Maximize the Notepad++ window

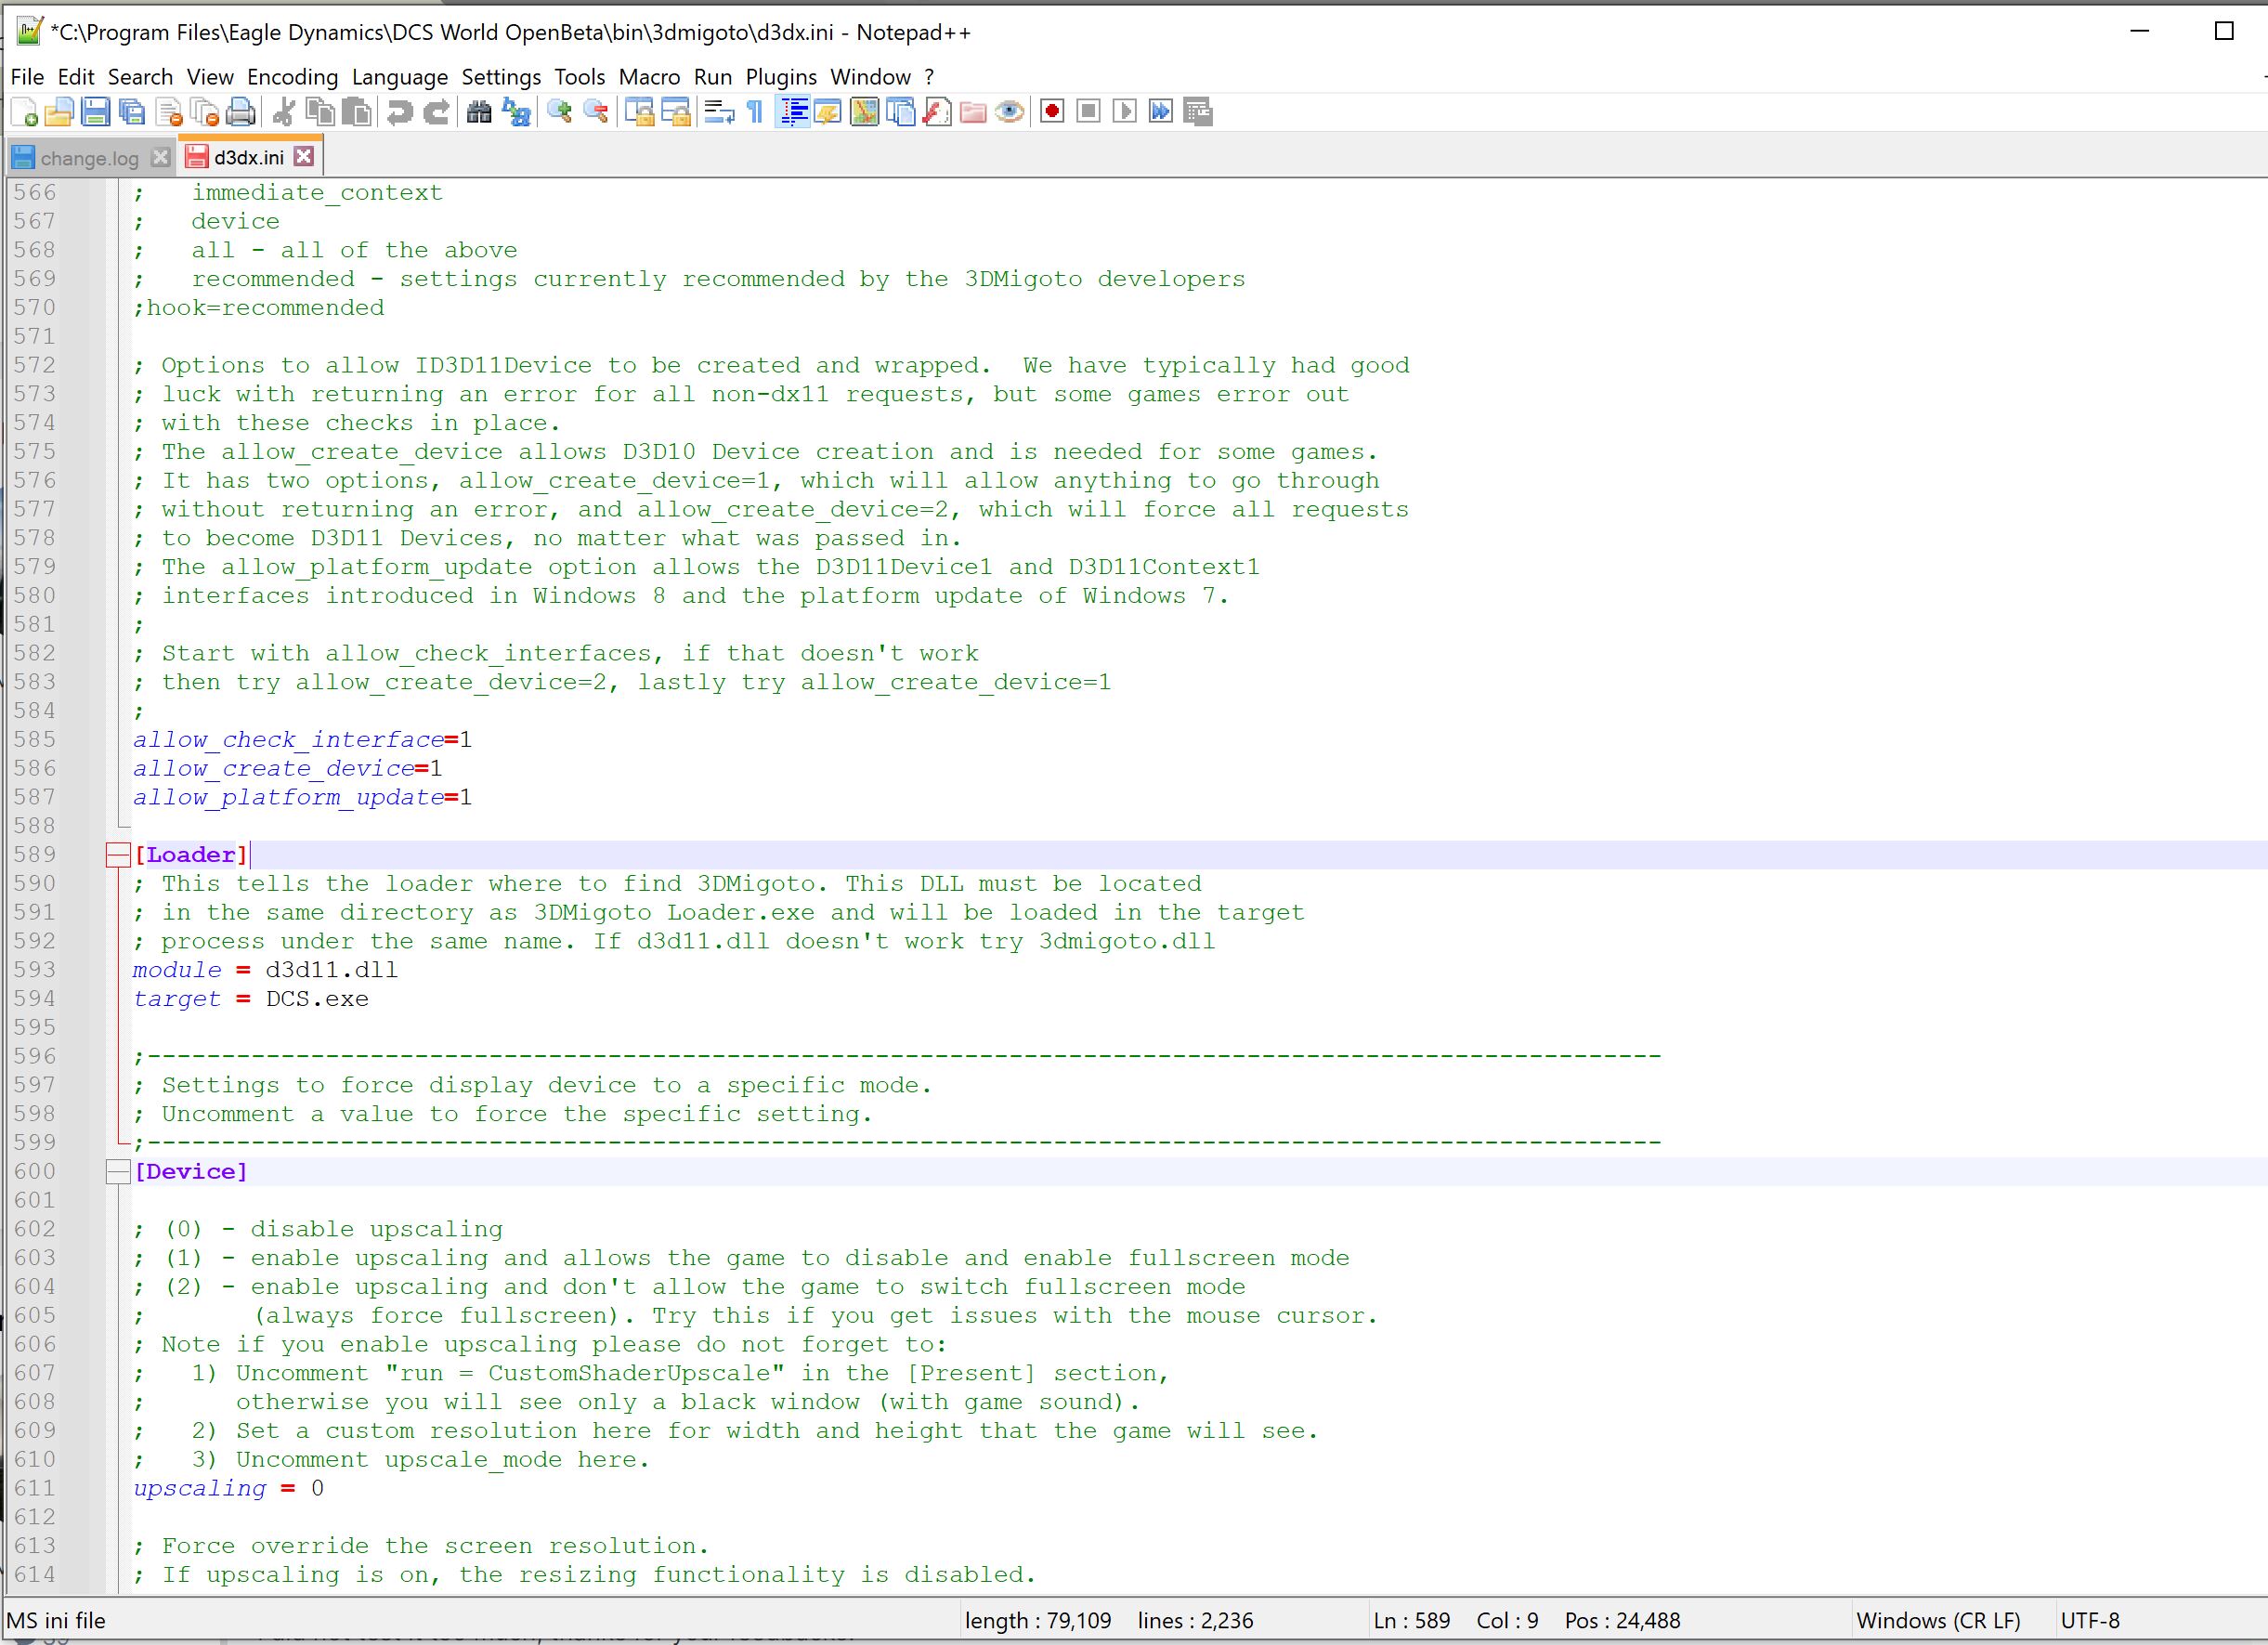[x=2224, y=31]
